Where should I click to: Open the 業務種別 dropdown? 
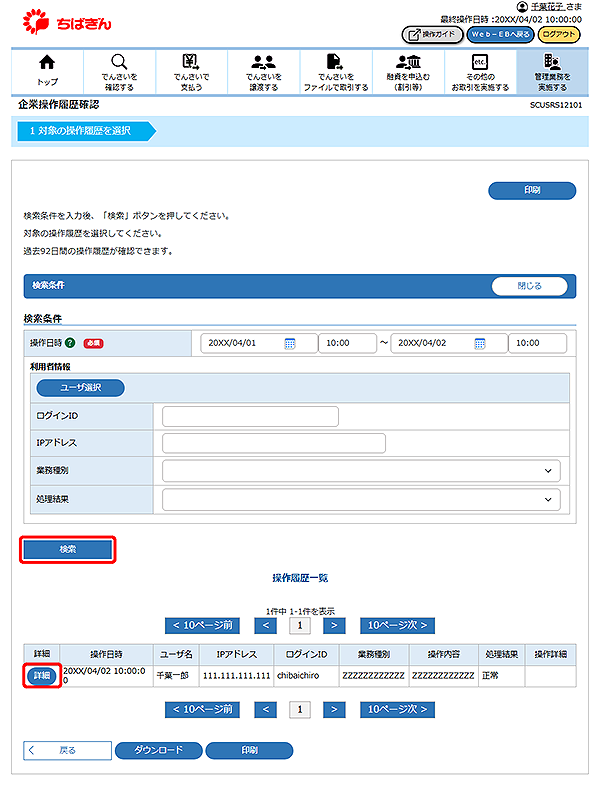coord(361,471)
